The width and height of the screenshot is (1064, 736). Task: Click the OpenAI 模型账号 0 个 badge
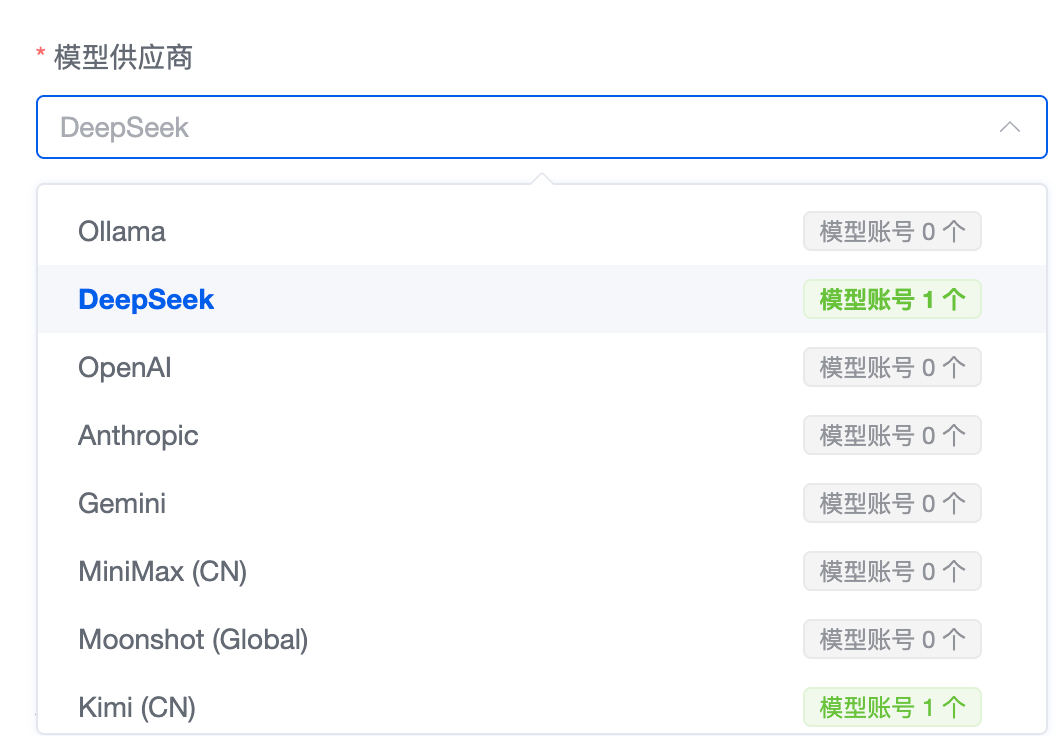click(892, 367)
